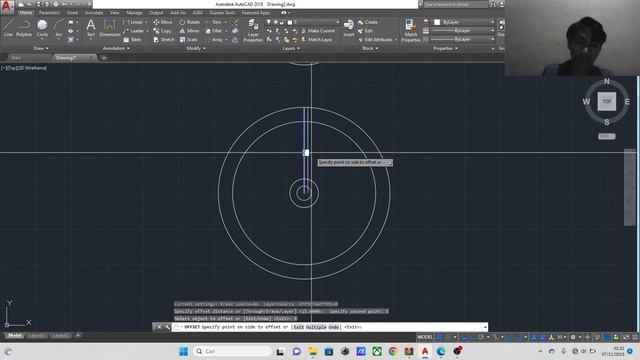640x360 pixels.
Task: Open the Manage ribbon tab
Action: 134,13
